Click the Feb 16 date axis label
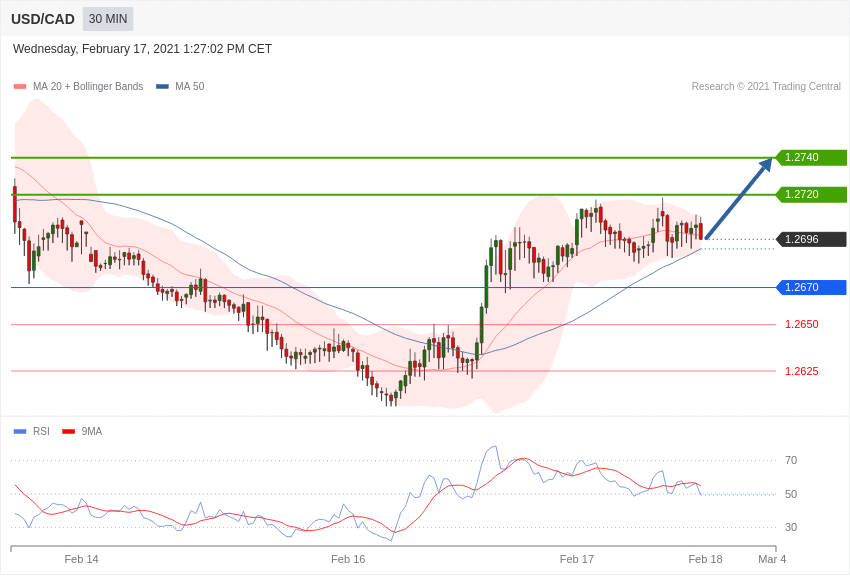Screen dimensions: 850x576 [x=348, y=559]
